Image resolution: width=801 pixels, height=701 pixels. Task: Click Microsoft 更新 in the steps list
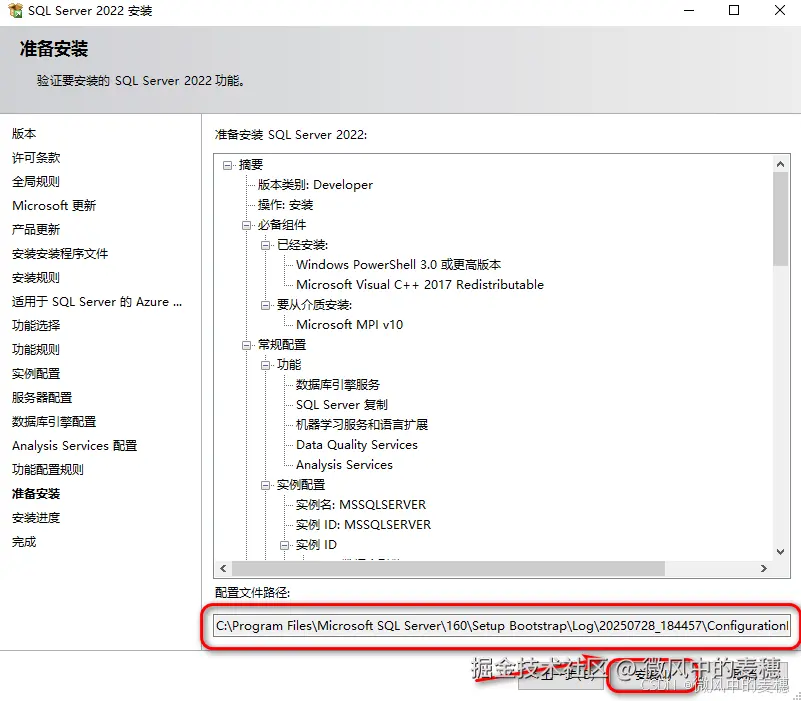click(54, 206)
